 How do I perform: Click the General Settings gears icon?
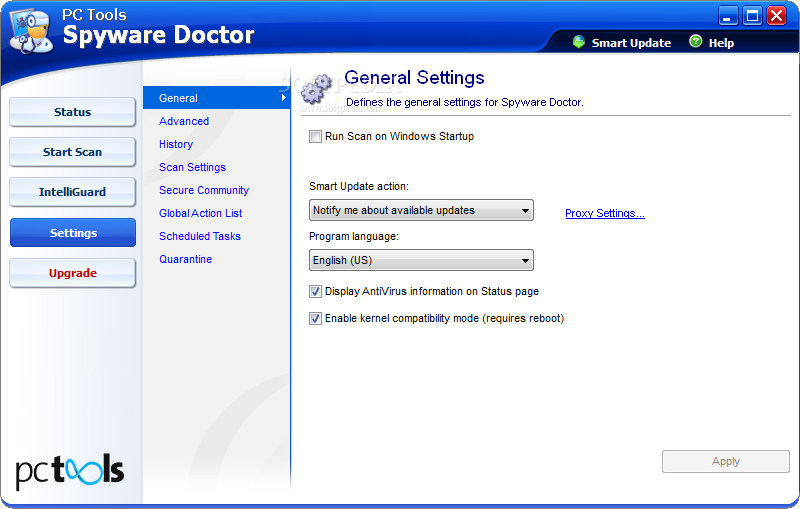[x=316, y=89]
